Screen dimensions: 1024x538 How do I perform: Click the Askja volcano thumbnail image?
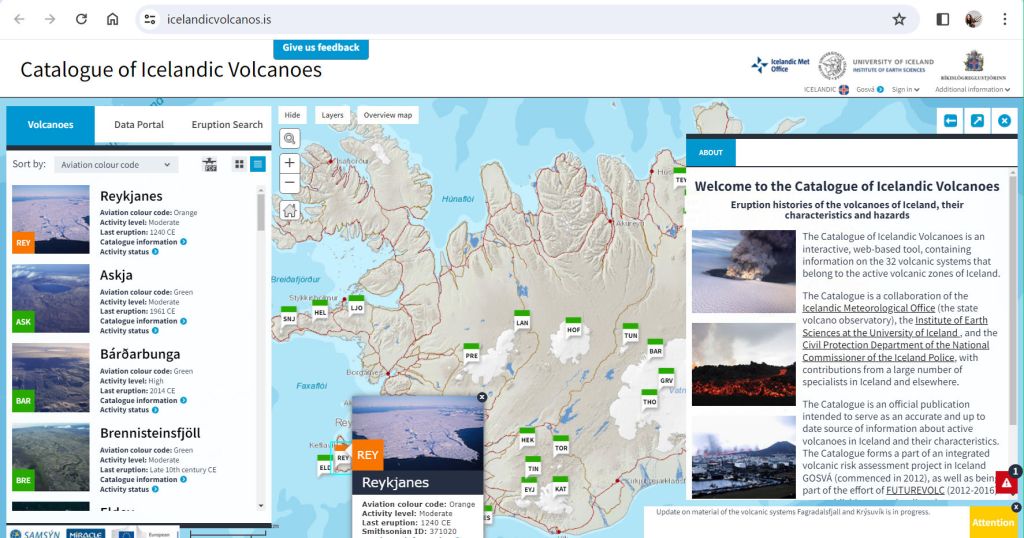[50, 299]
